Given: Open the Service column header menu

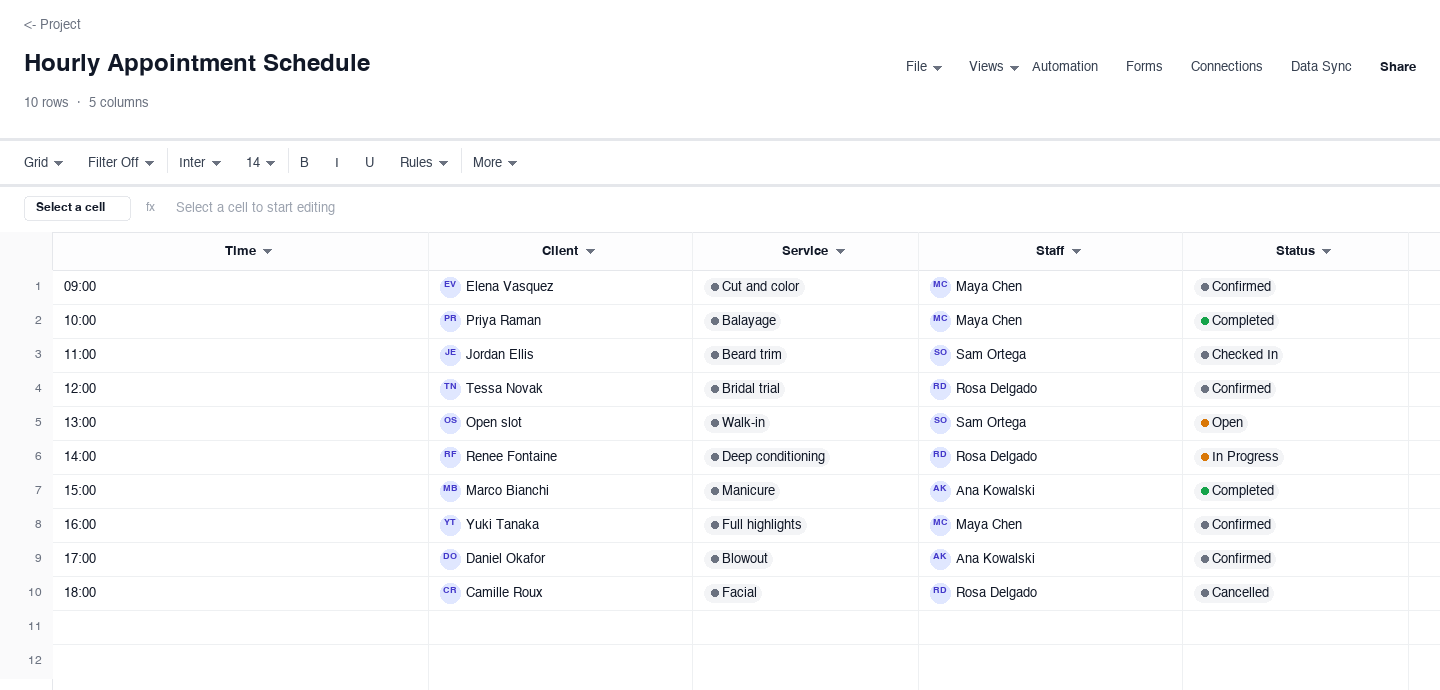Looking at the screenshot, I should point(841,251).
